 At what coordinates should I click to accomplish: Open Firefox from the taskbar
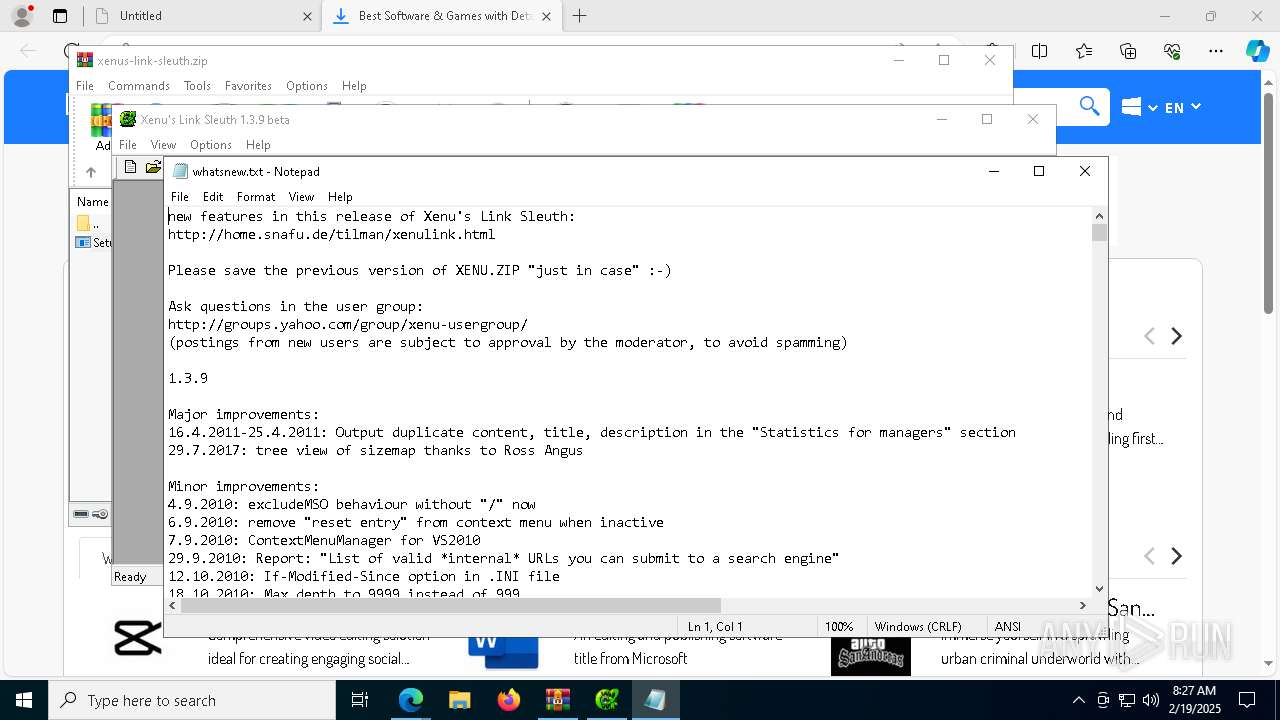click(x=509, y=700)
